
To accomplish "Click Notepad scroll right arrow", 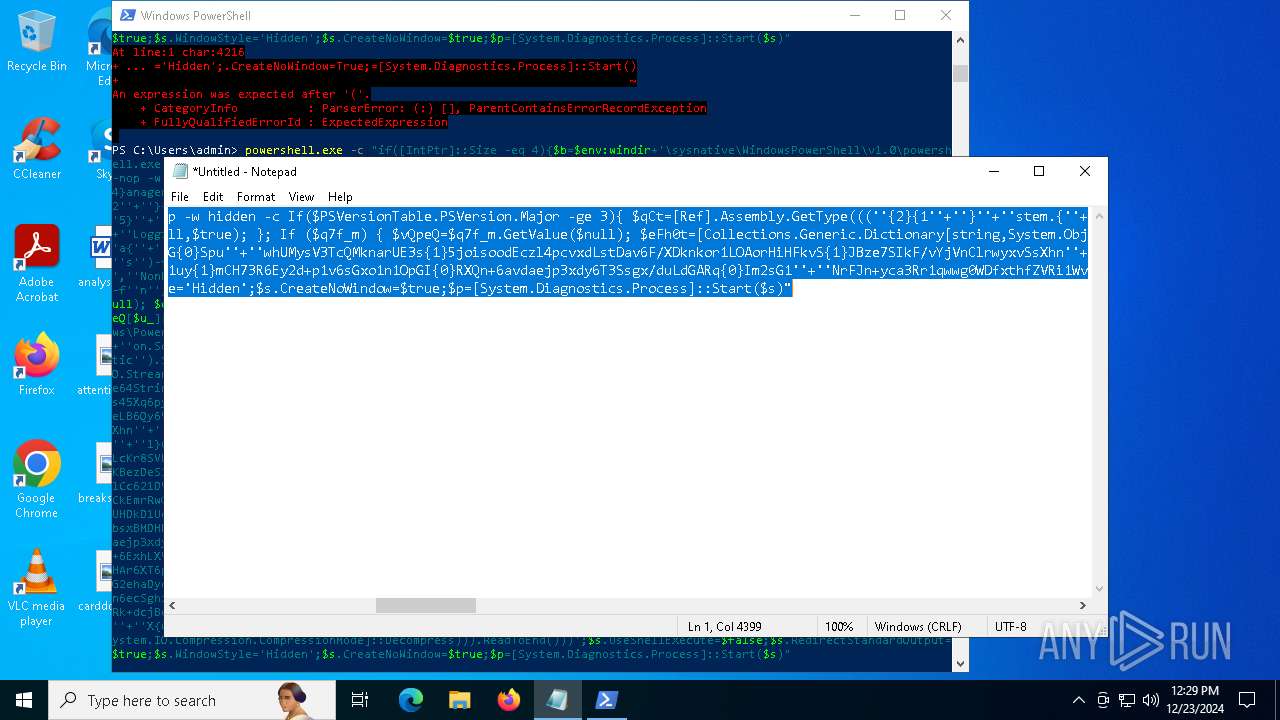I will coord(1082,606).
